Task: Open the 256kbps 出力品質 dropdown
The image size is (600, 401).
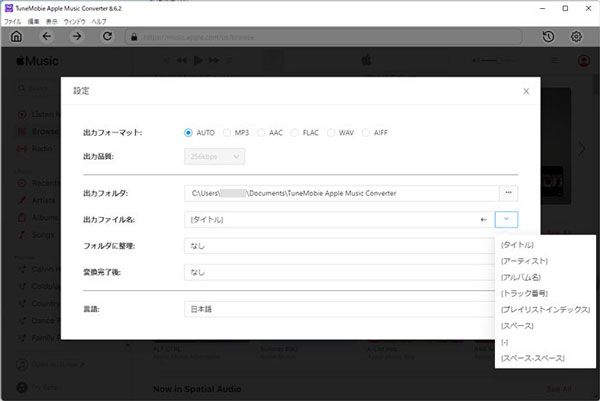Action: [215, 156]
